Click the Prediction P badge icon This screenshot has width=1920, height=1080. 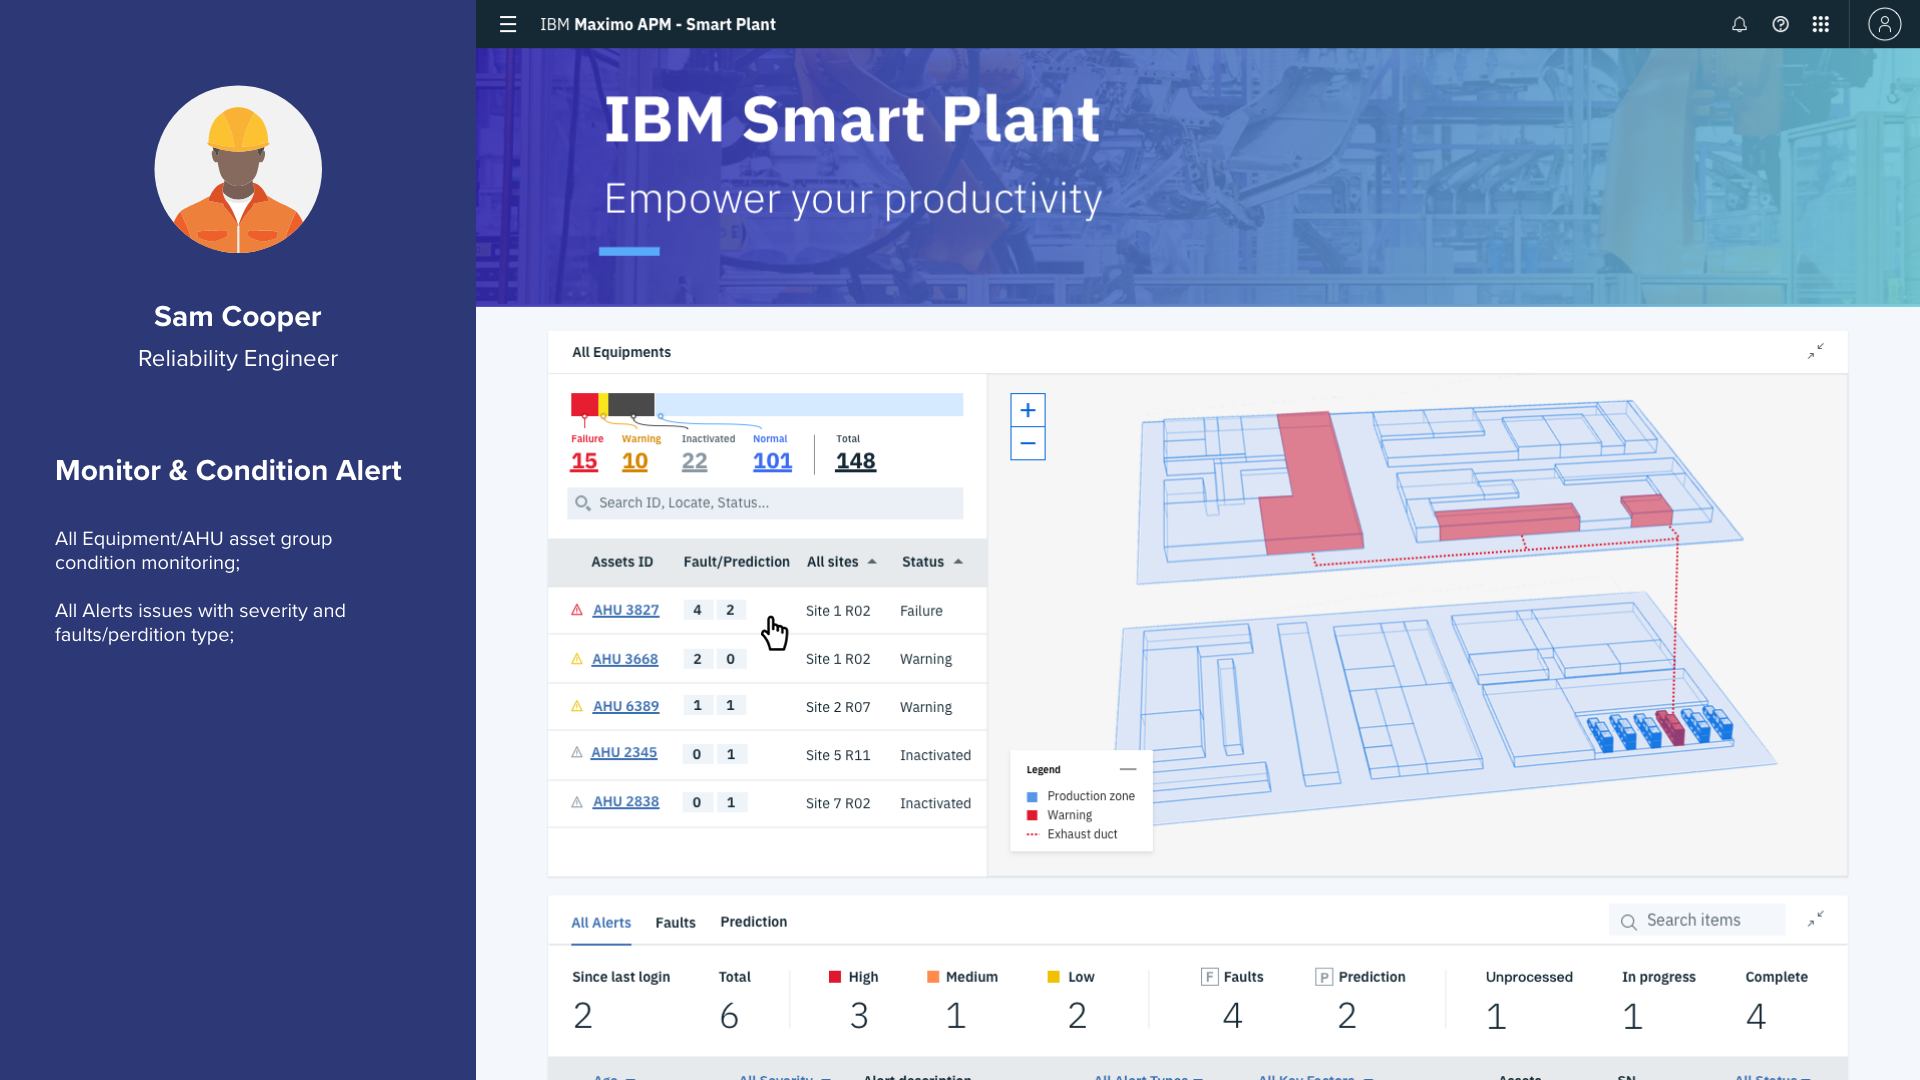[x=1324, y=977]
